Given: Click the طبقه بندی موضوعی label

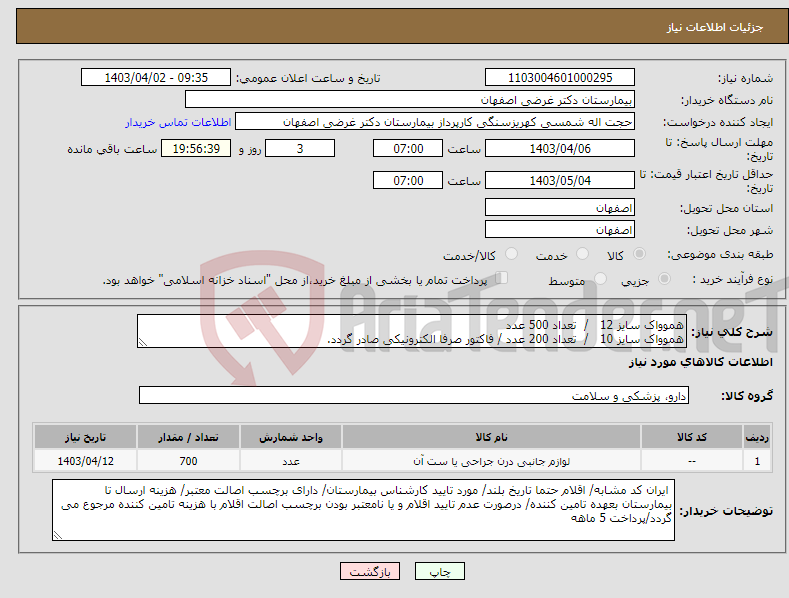Looking at the screenshot, I should (x=720, y=255).
